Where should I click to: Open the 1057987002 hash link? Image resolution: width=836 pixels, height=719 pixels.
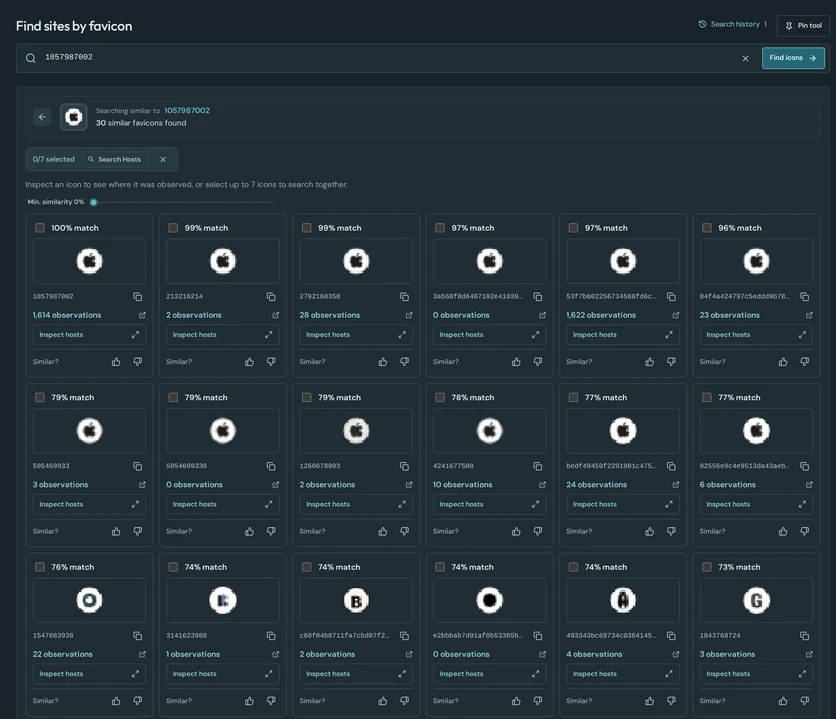tap(187, 110)
